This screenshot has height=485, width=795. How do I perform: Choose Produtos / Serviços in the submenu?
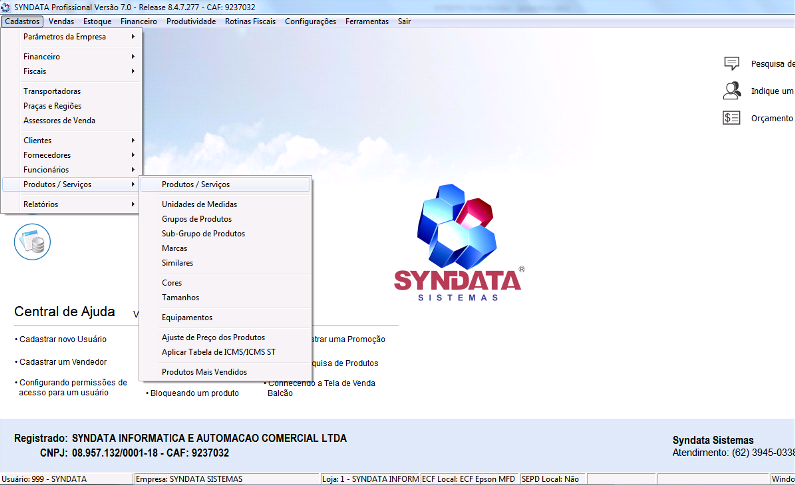[x=225, y=184]
